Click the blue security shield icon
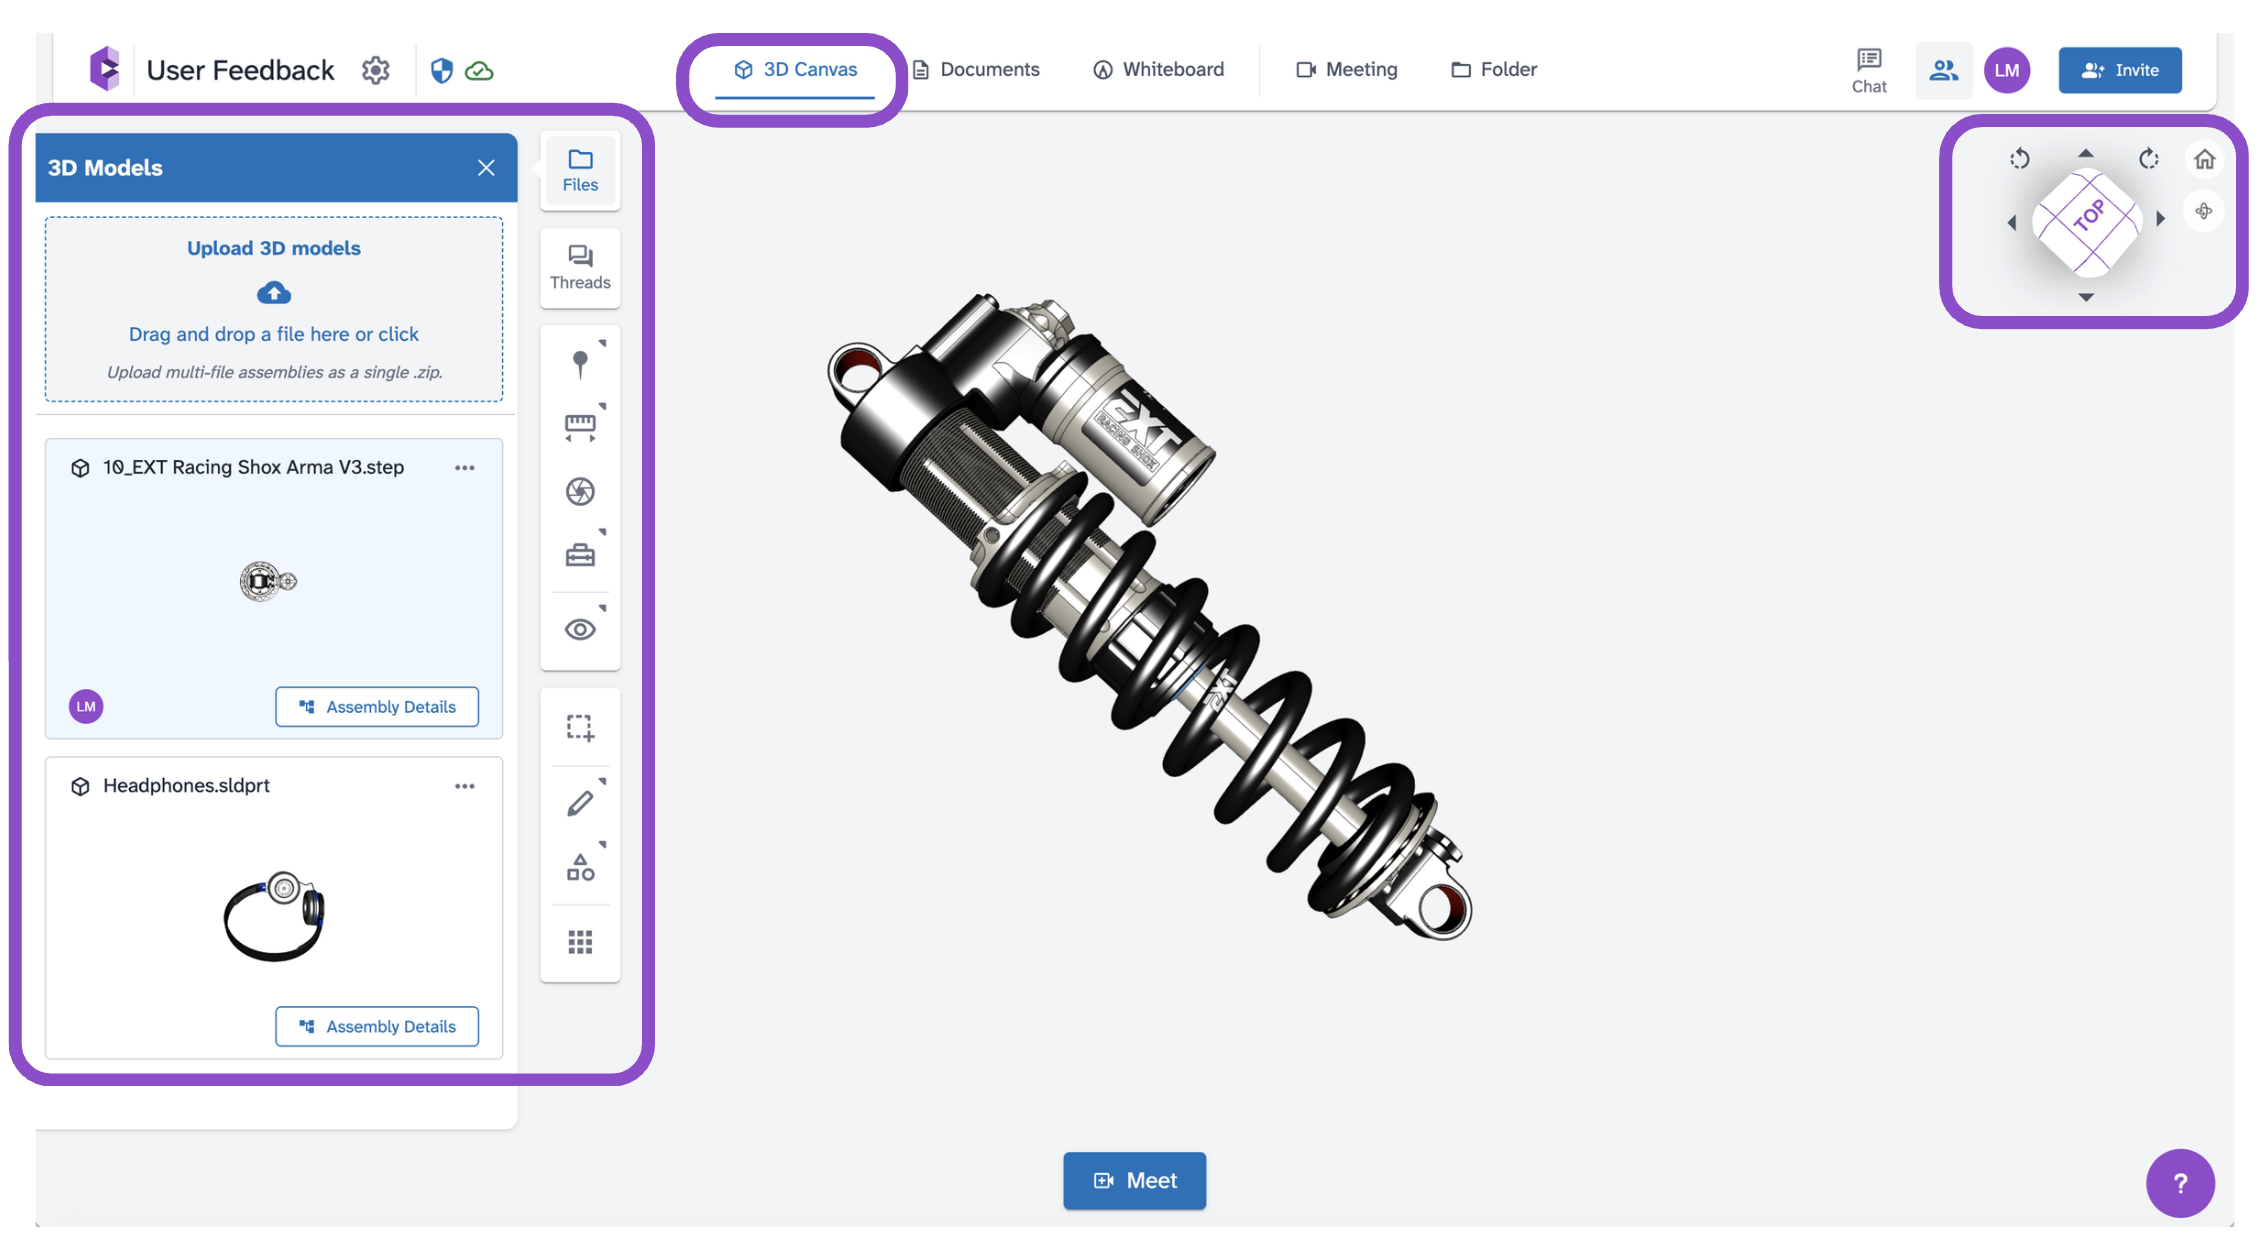This screenshot has width=2258, height=1248. point(441,70)
